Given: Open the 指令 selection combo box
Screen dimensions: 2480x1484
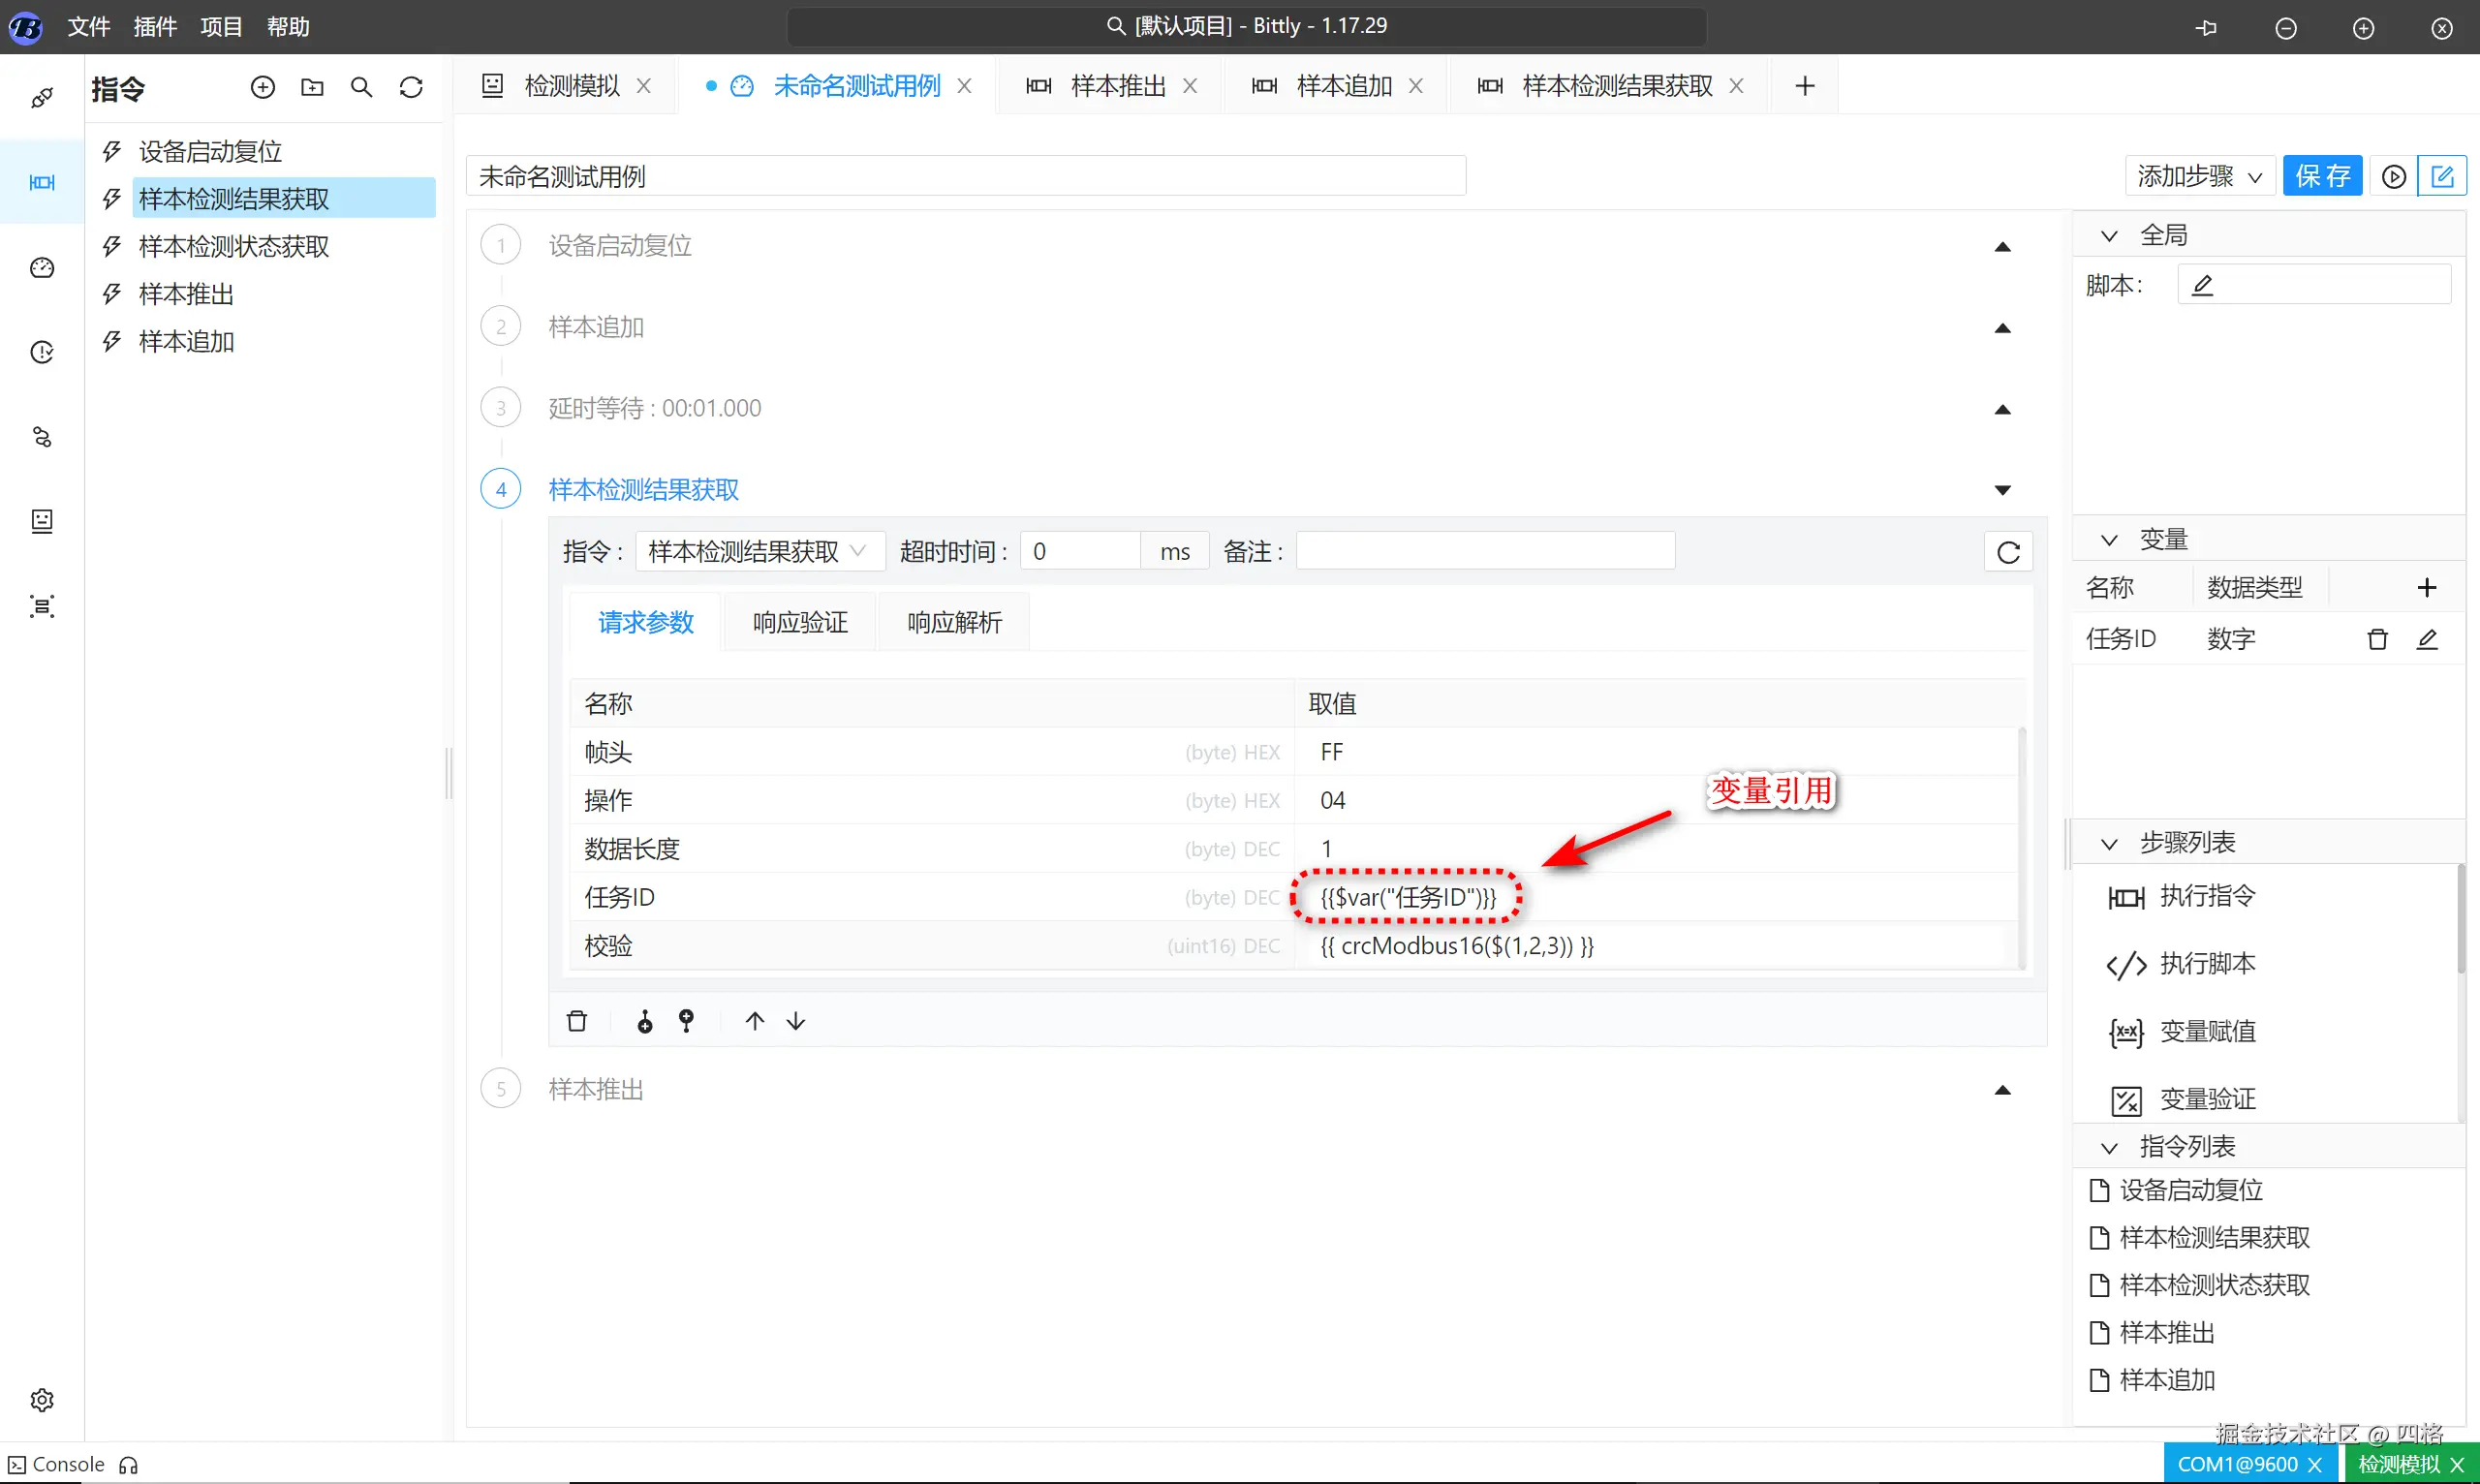Looking at the screenshot, I should (x=759, y=552).
